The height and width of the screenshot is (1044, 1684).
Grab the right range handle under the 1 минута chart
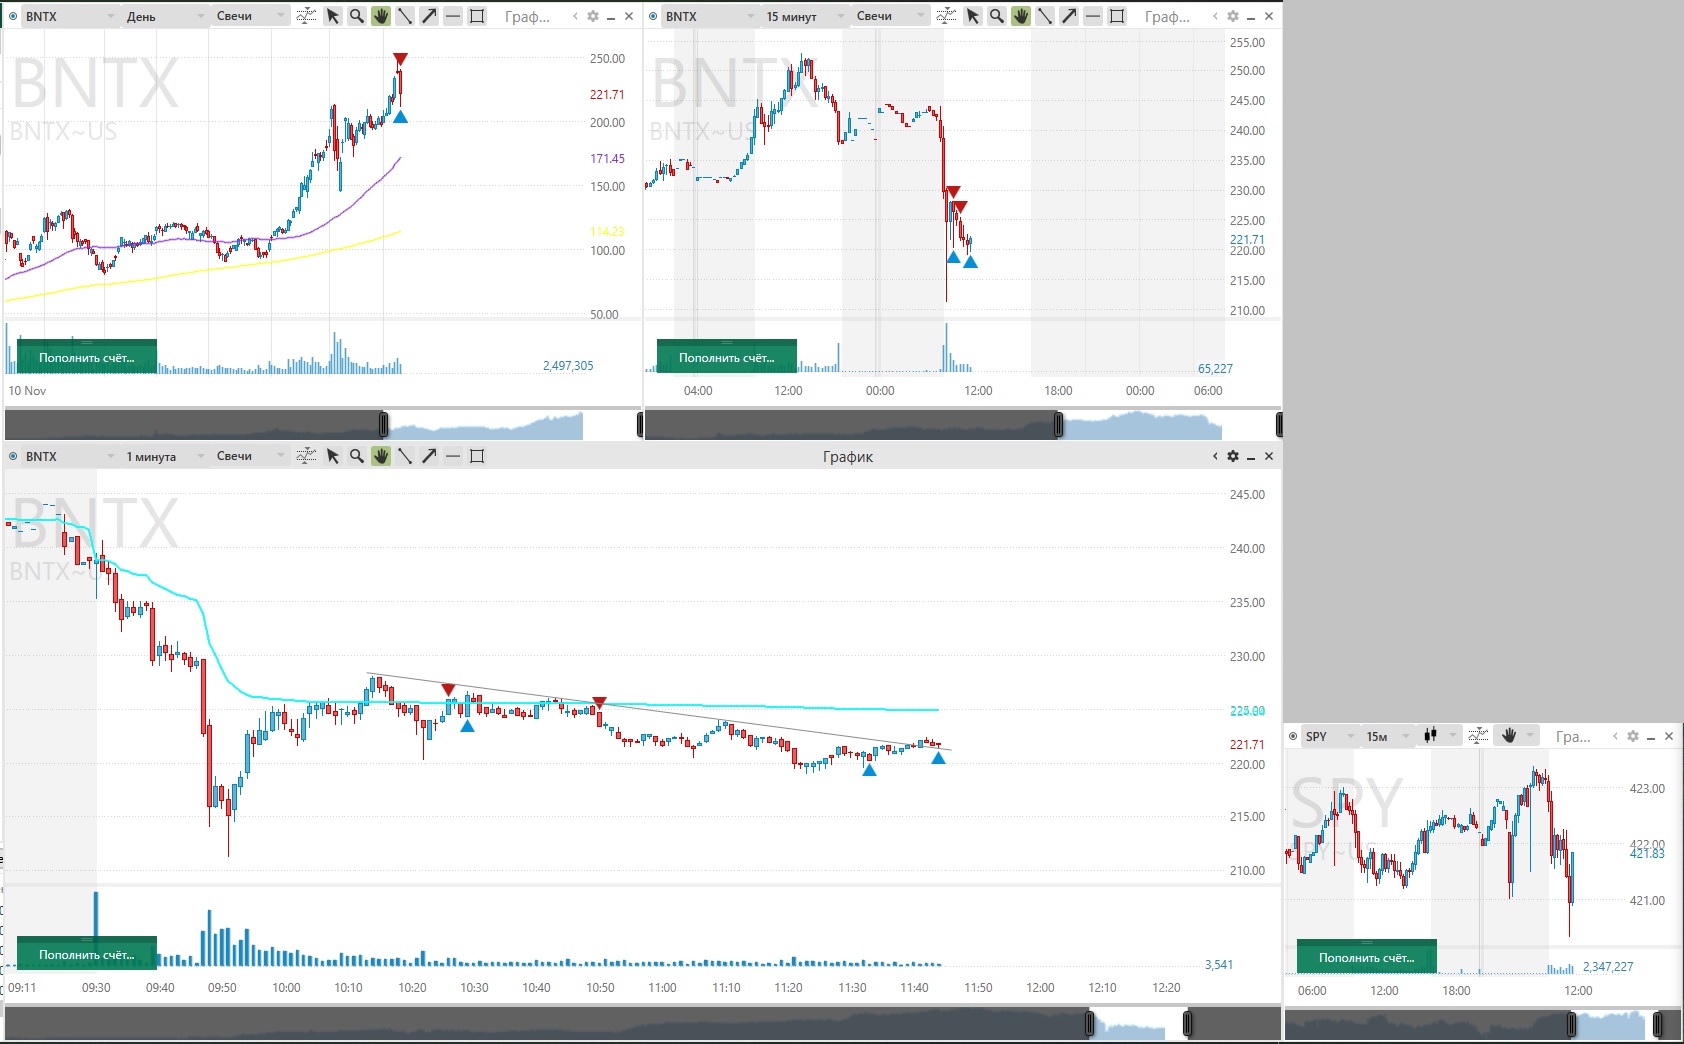pyautogui.click(x=1187, y=1024)
